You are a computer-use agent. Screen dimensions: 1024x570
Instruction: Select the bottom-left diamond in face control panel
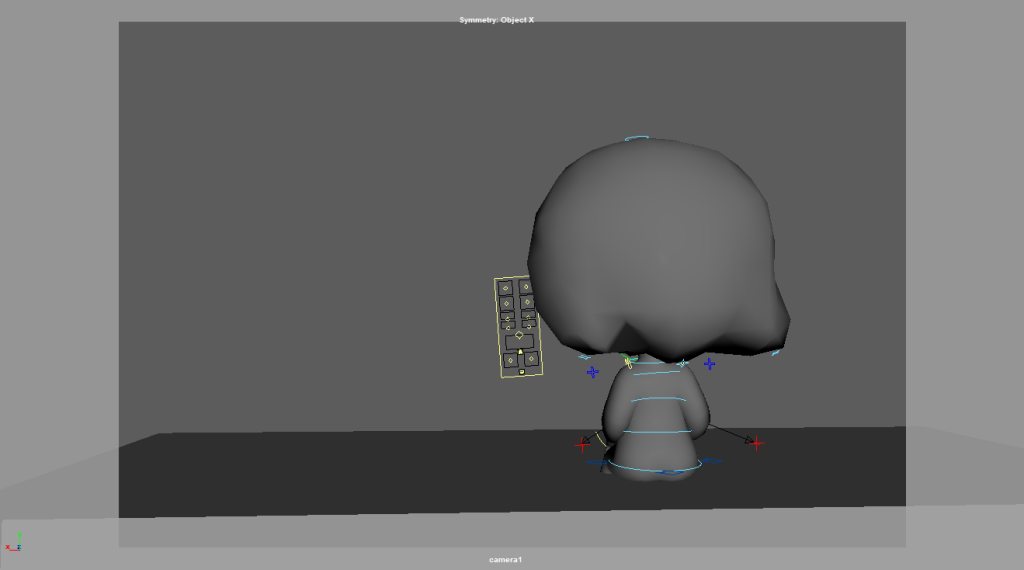click(511, 360)
